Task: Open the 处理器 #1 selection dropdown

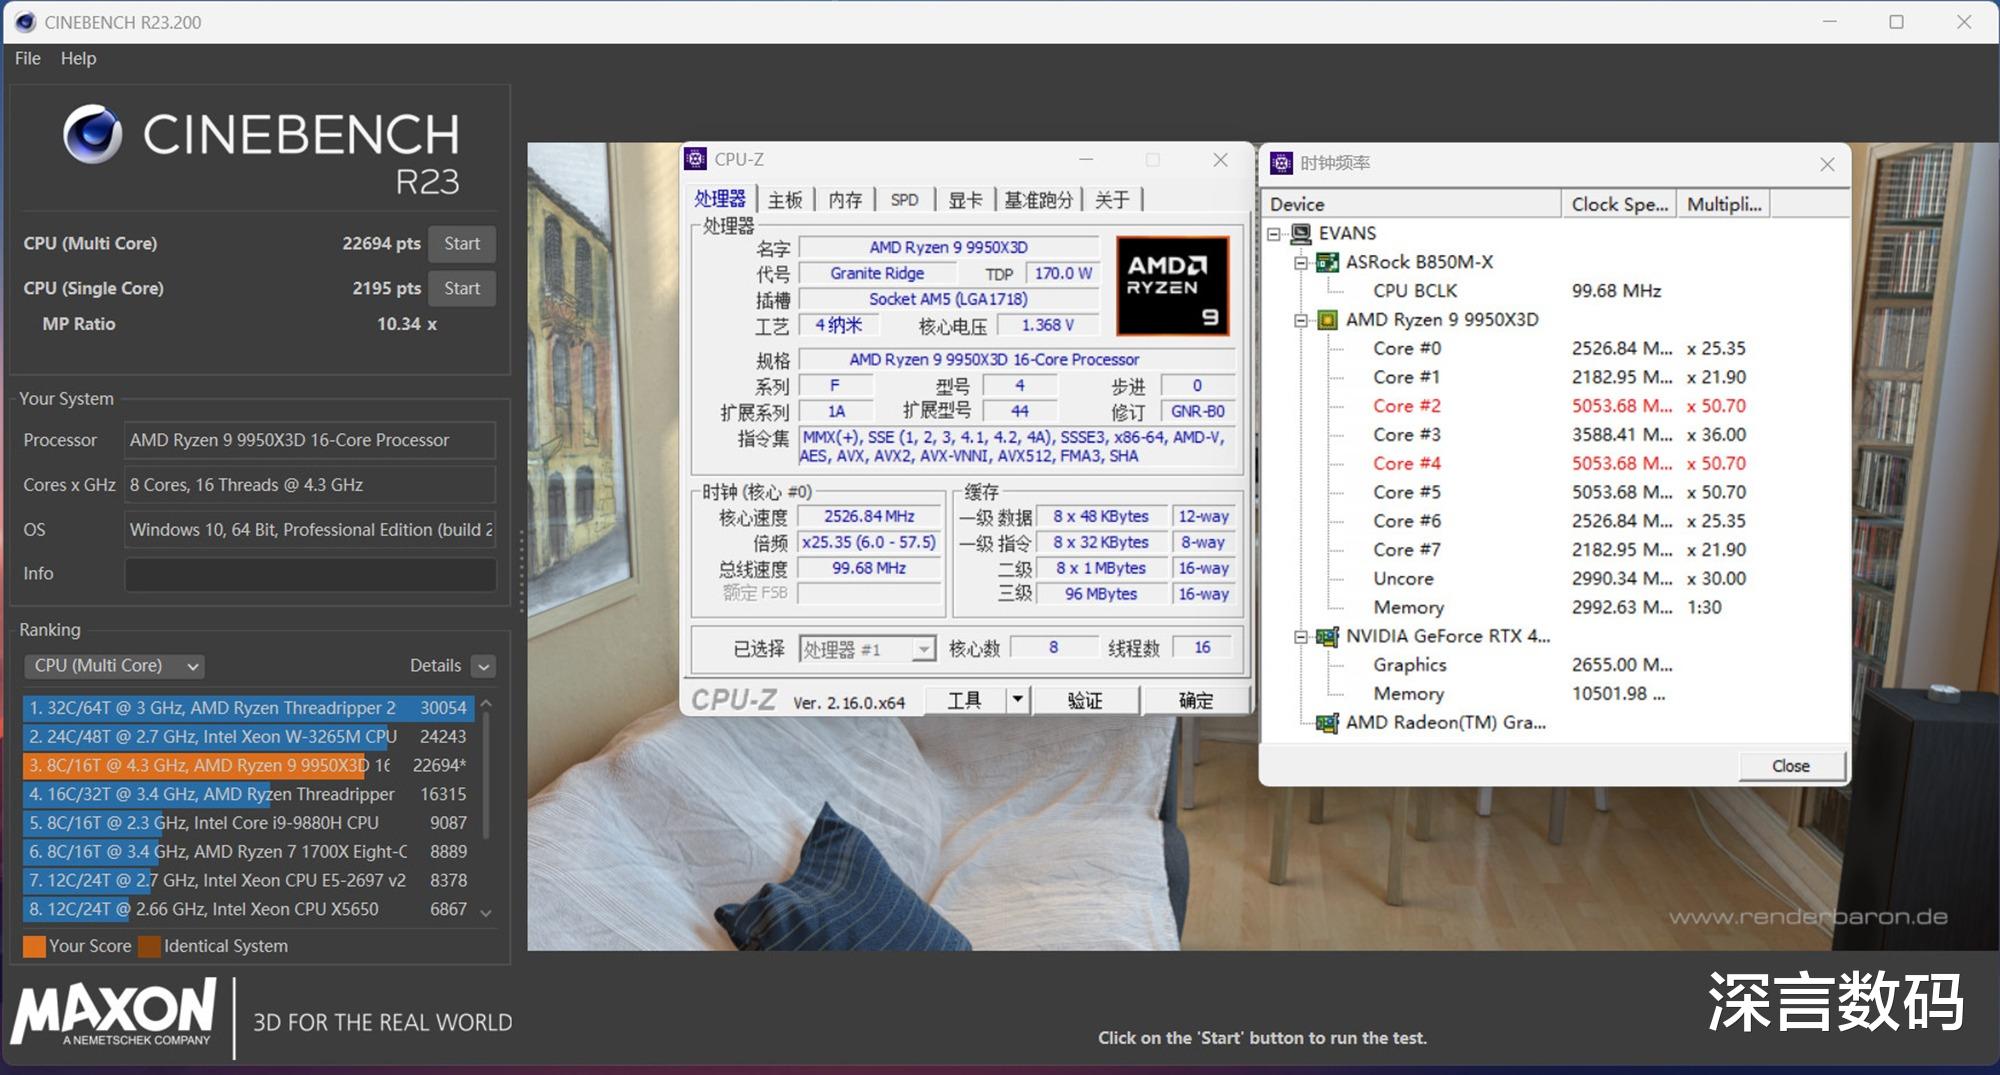Action: click(x=924, y=650)
